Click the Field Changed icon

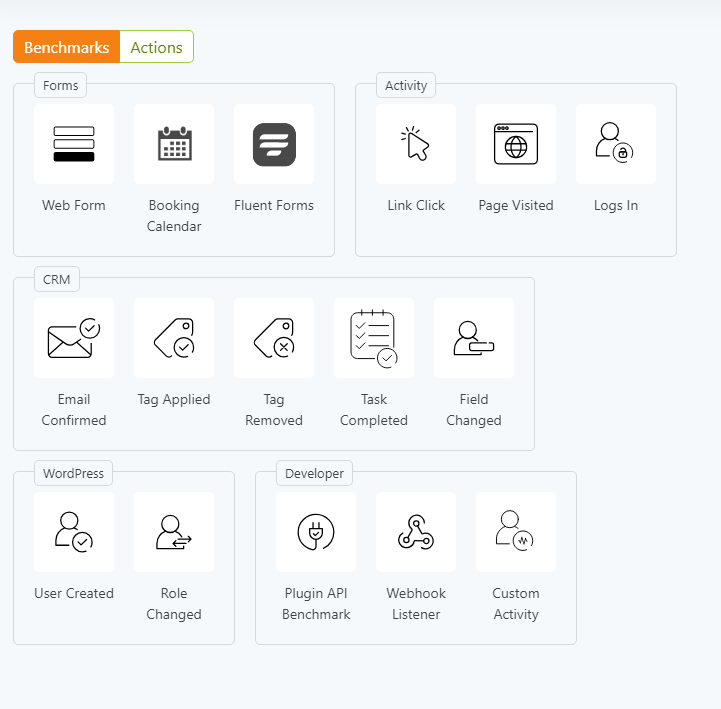point(474,338)
